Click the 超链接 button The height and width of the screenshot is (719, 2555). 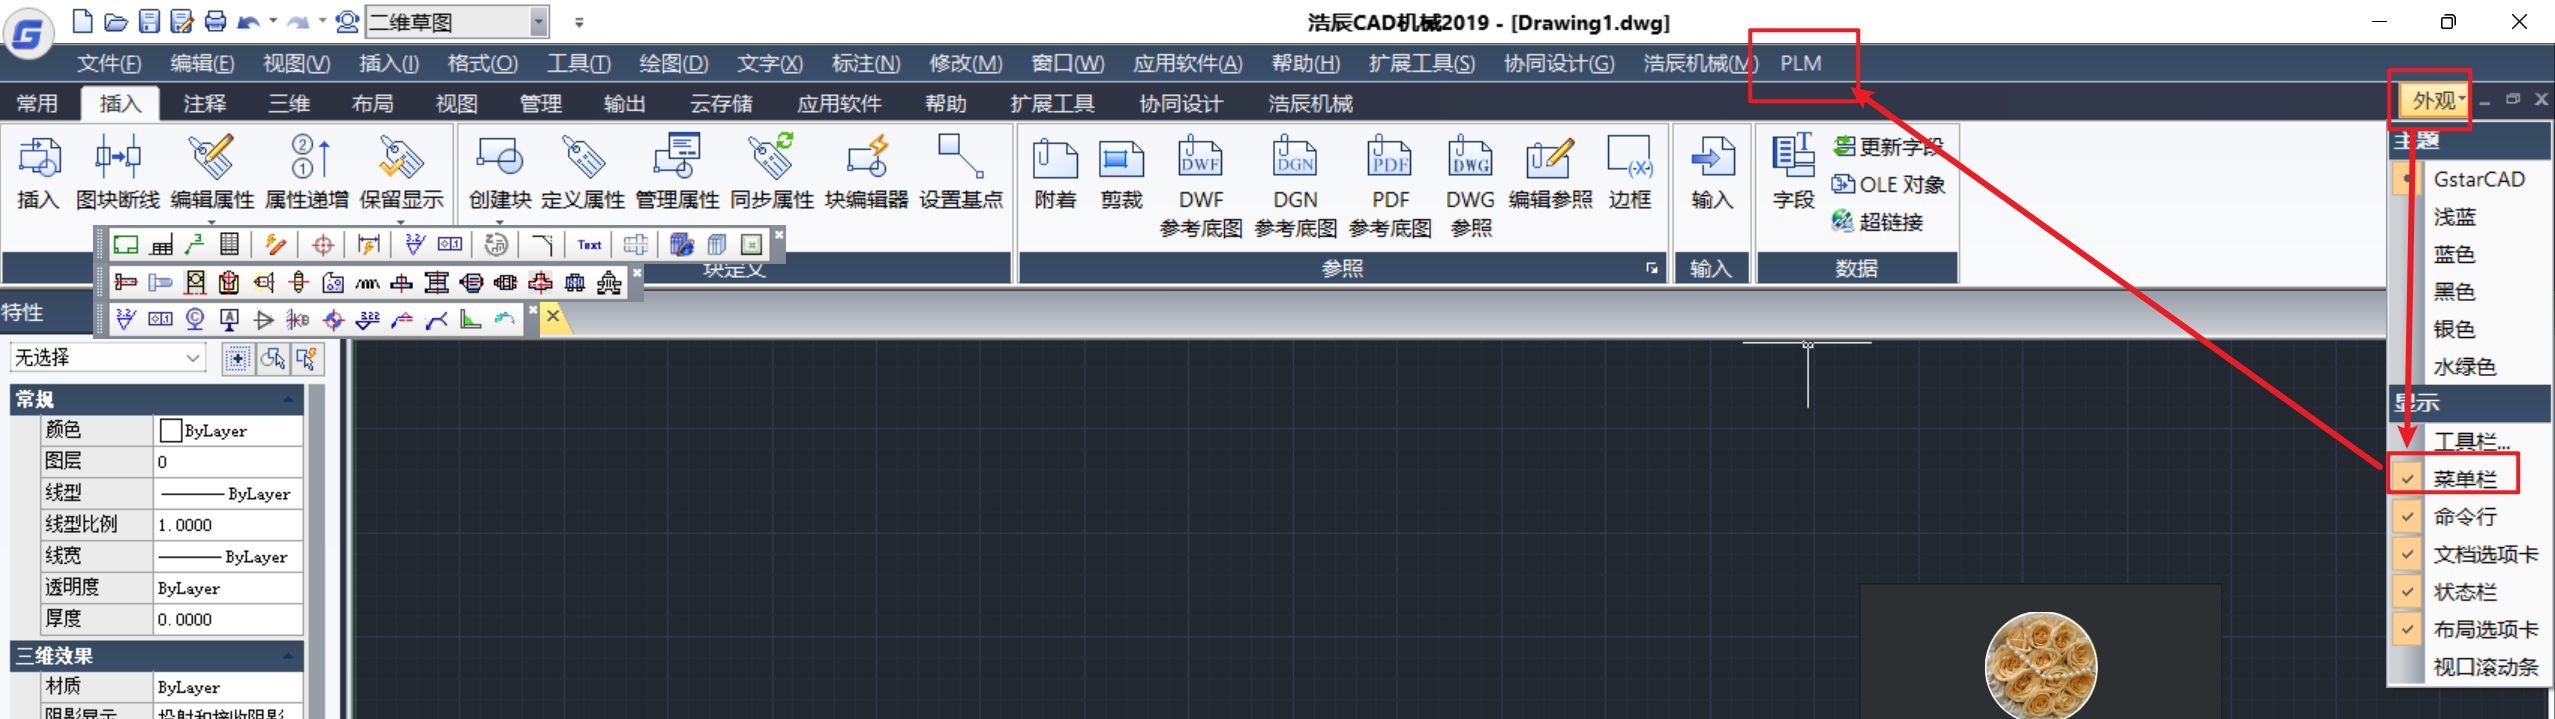tap(1877, 221)
